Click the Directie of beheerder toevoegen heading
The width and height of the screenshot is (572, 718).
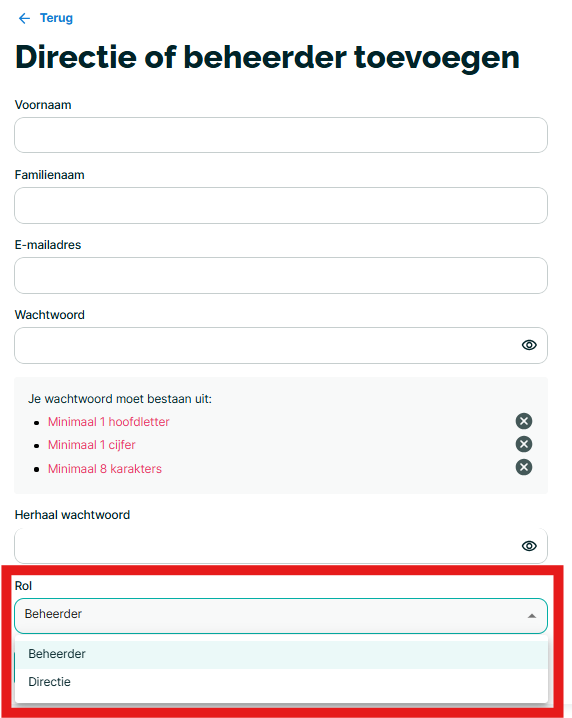(267, 58)
